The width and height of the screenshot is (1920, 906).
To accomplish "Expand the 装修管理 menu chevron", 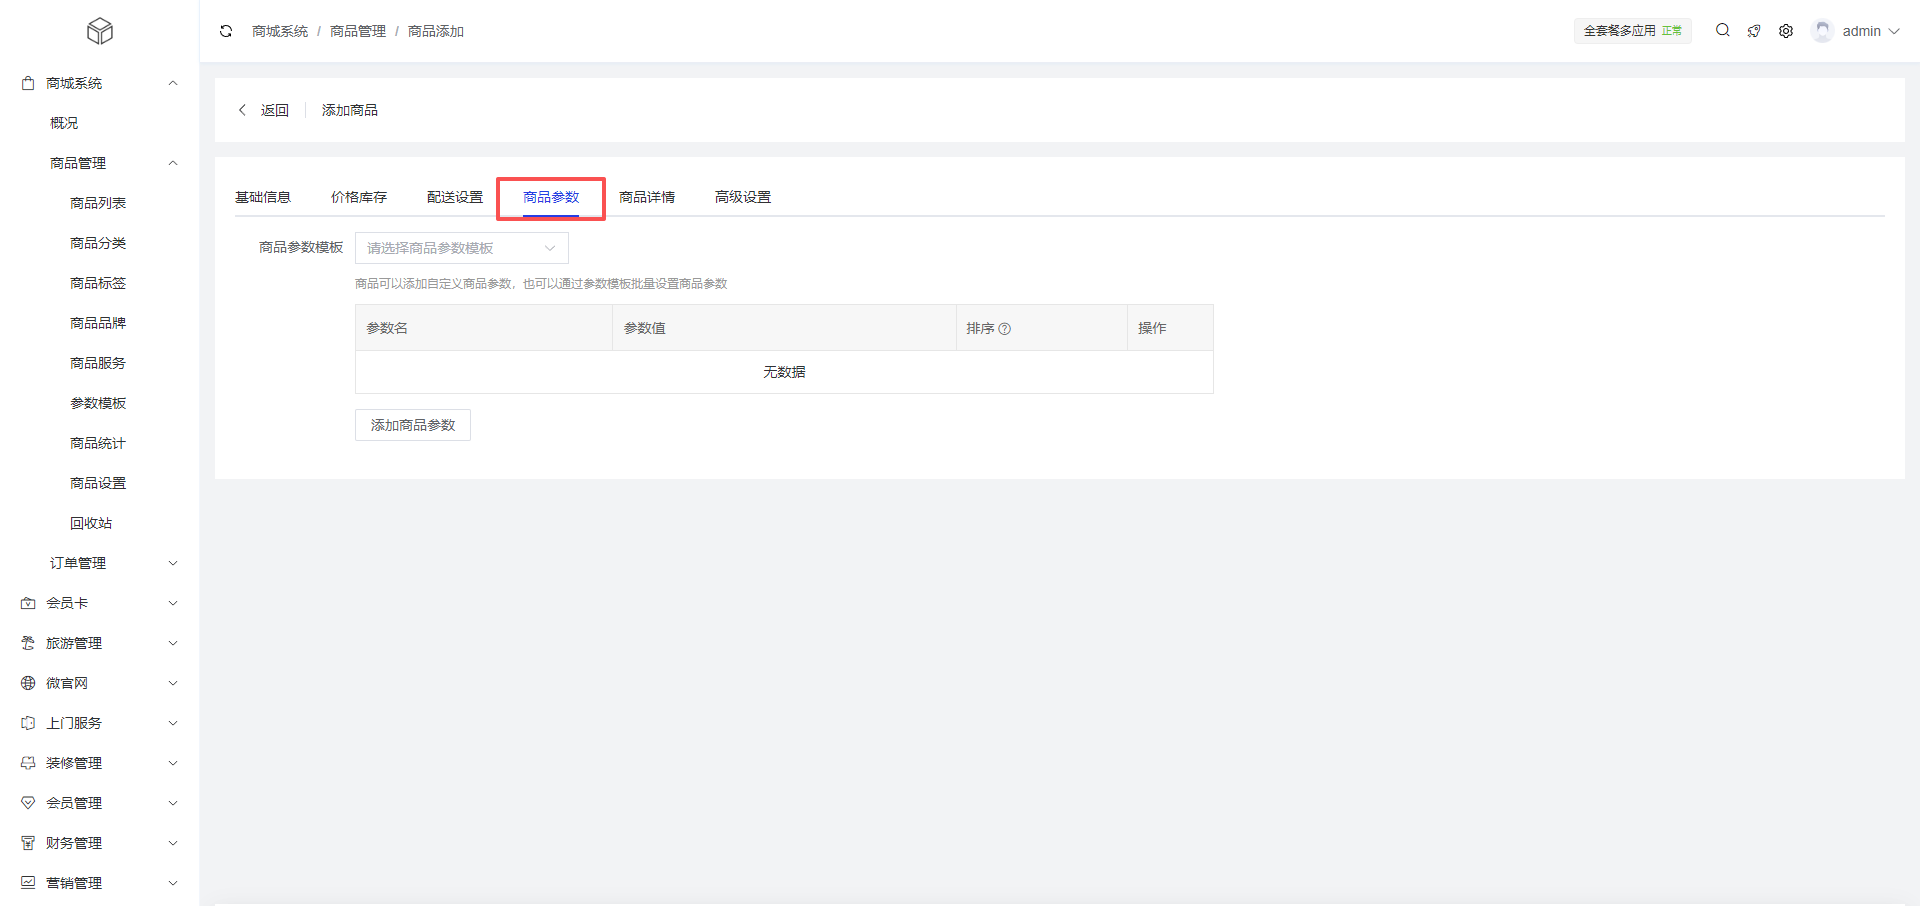I will point(173,763).
